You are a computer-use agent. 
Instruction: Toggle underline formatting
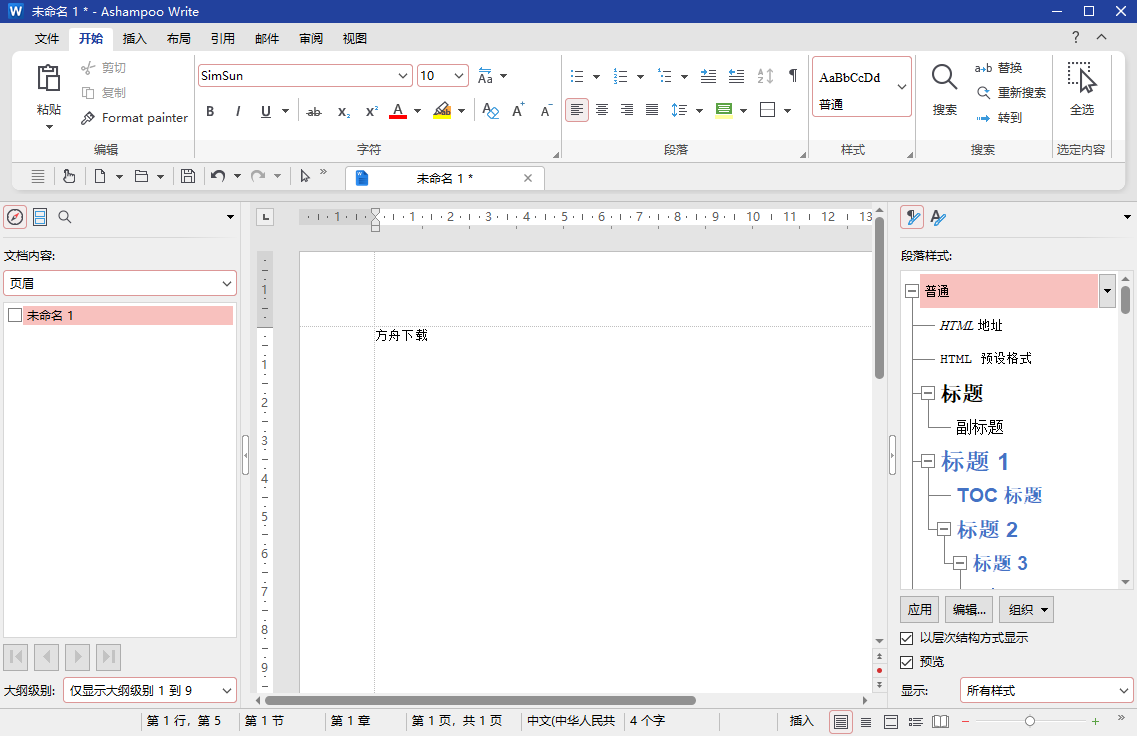coord(265,111)
